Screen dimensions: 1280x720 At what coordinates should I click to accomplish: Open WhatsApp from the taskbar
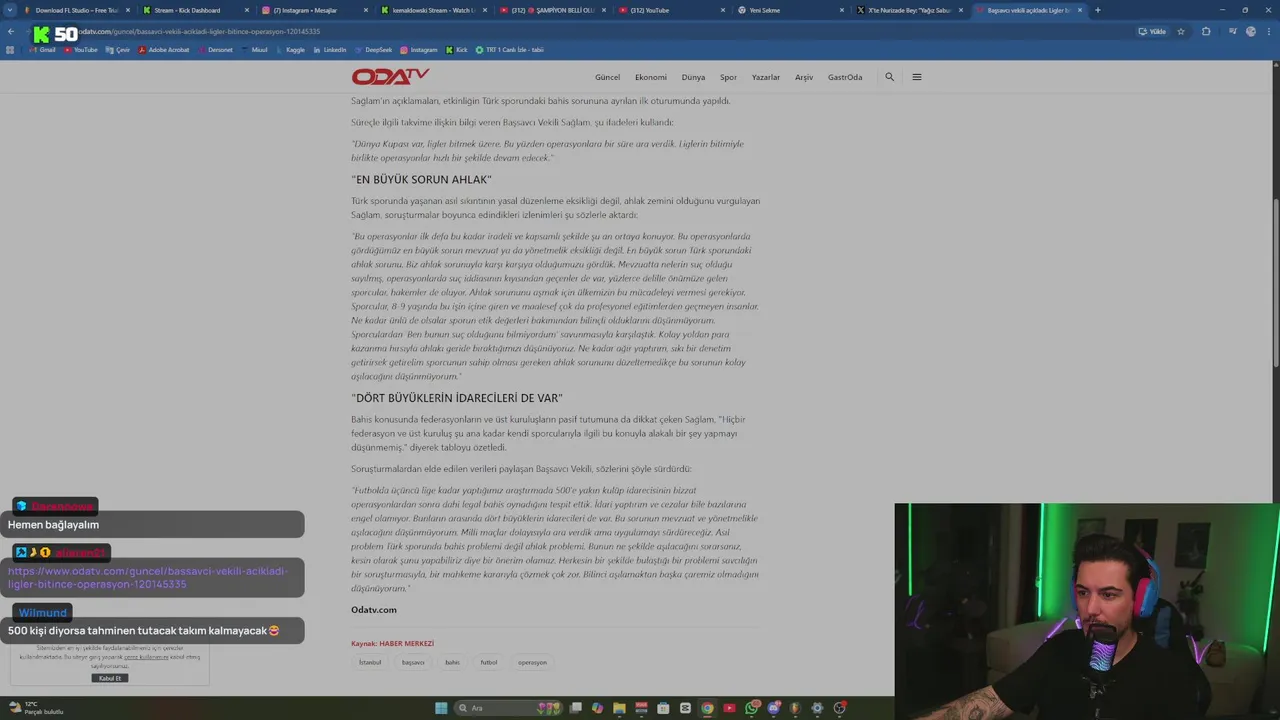point(751,708)
